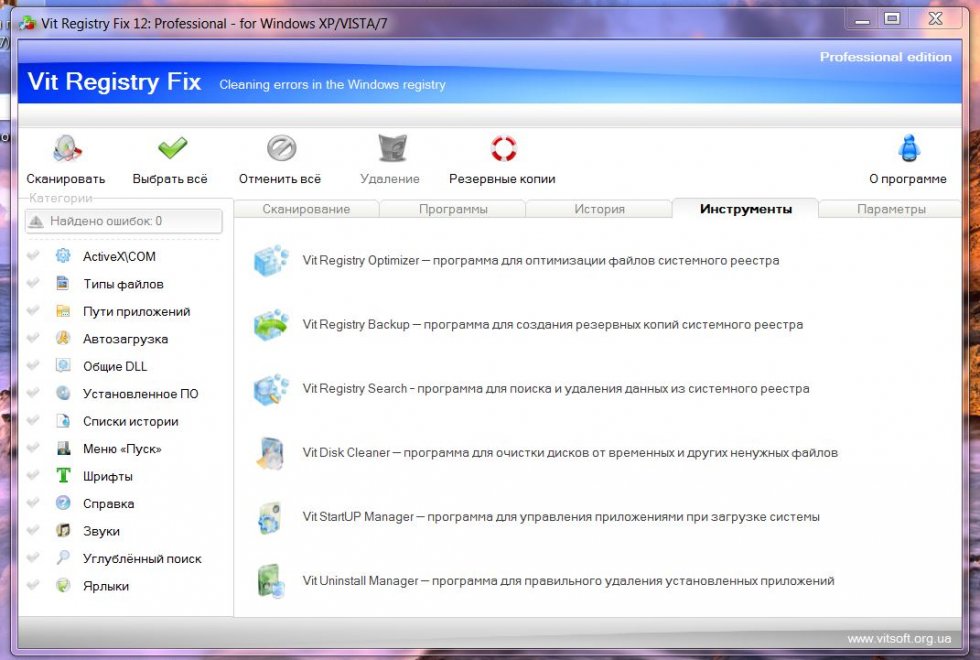Screen dimensions: 980x660
Task: Click the Ярлыки category icon
Action: [x=63, y=586]
